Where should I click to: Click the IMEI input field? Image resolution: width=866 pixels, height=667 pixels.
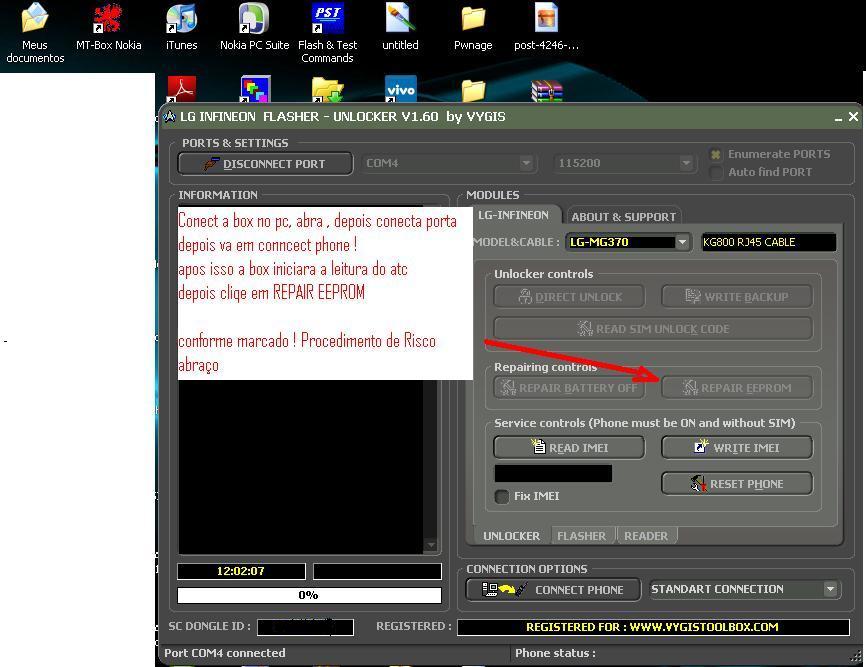553,473
